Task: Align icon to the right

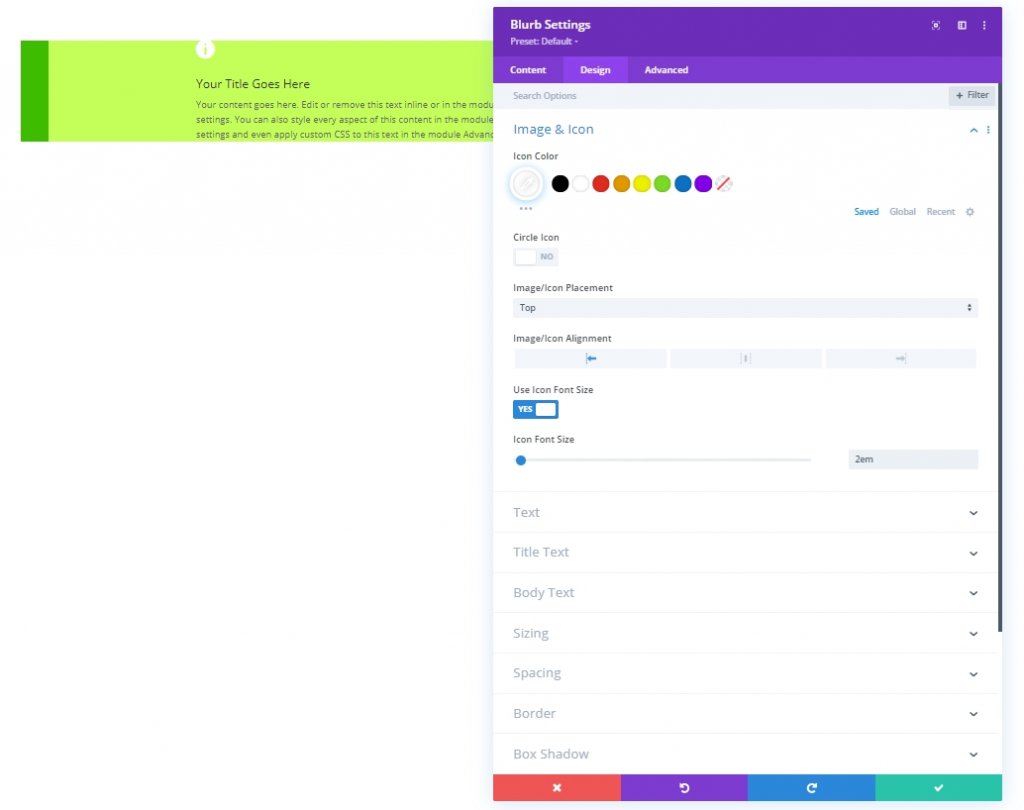Action: pos(901,359)
